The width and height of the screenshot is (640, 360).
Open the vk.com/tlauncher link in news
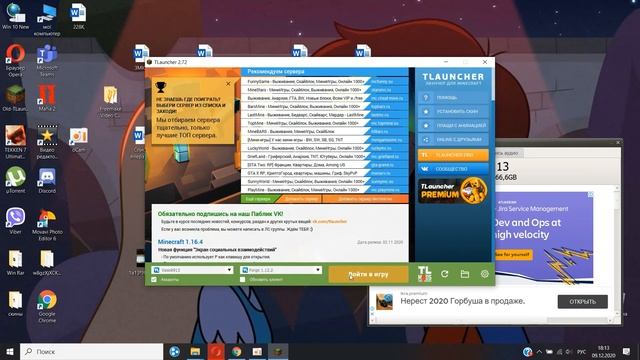tap(329, 222)
